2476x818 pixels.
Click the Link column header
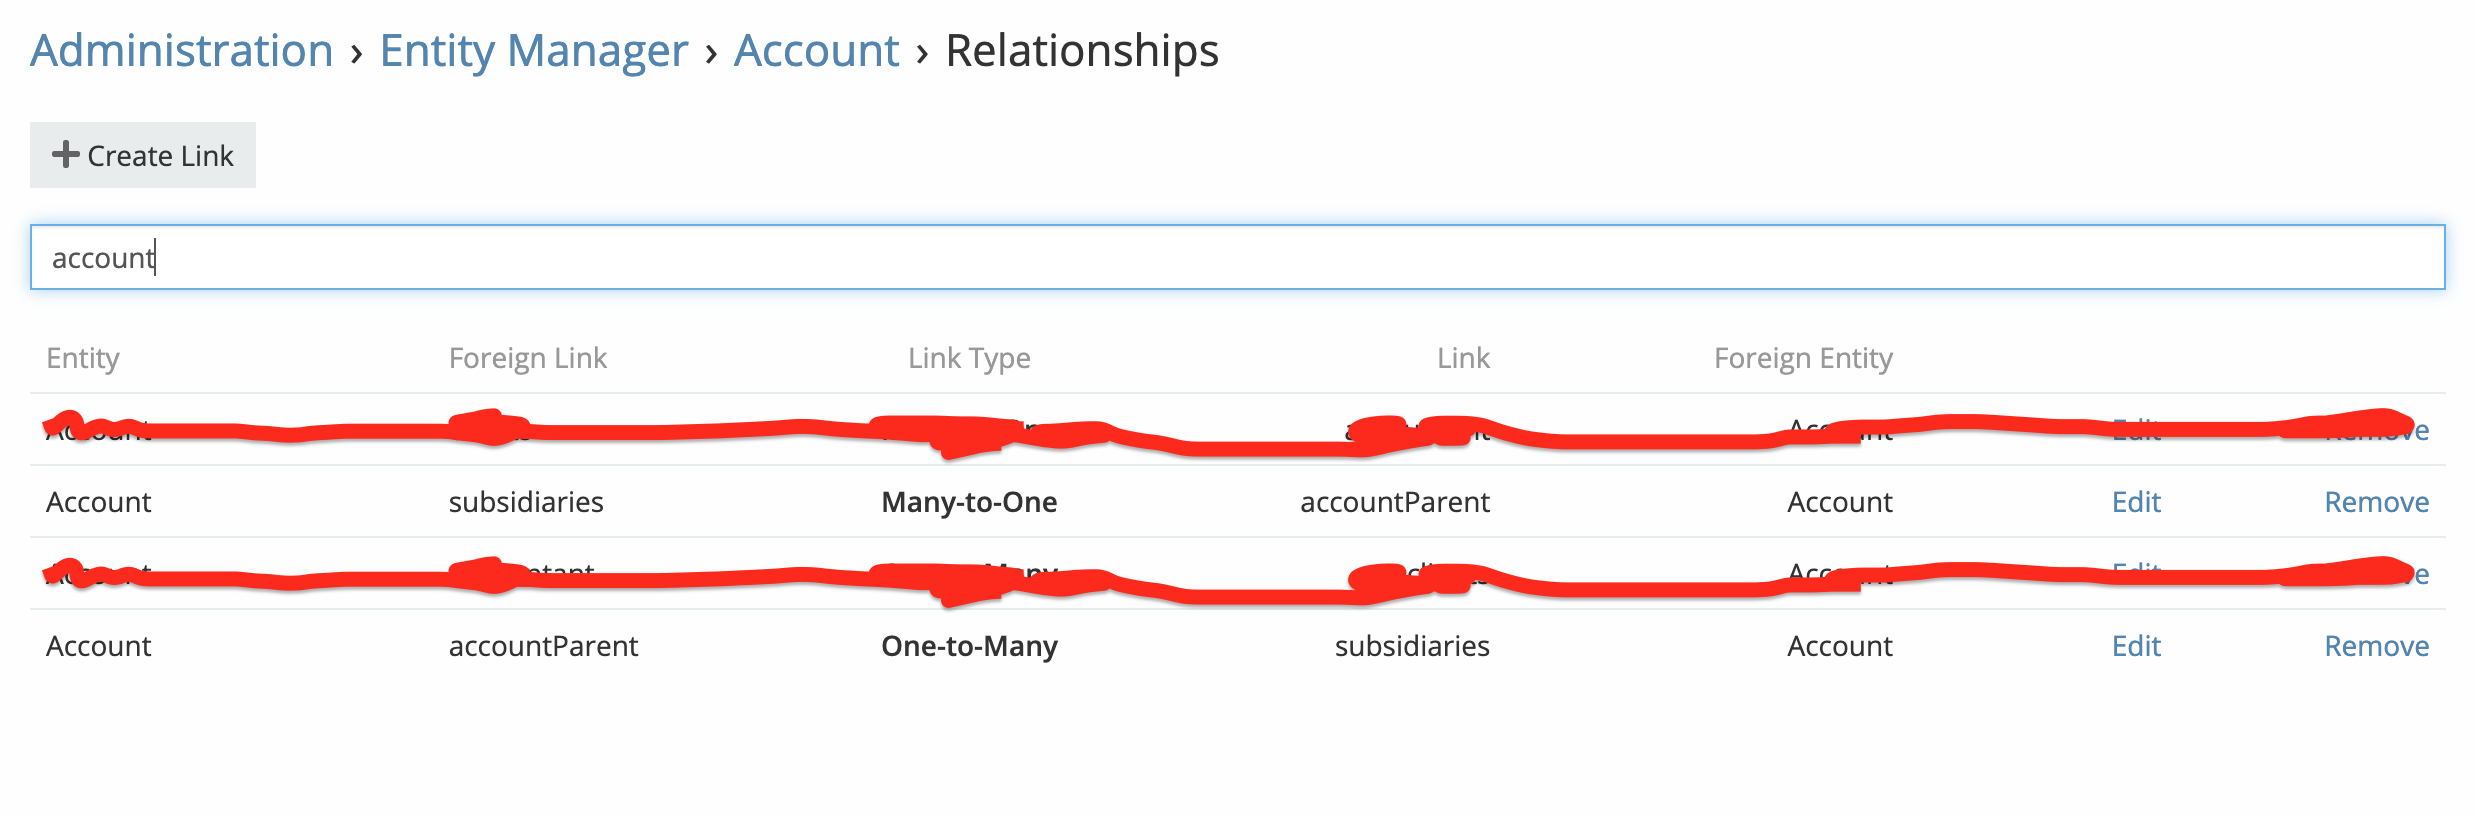pyautogui.click(x=1463, y=358)
